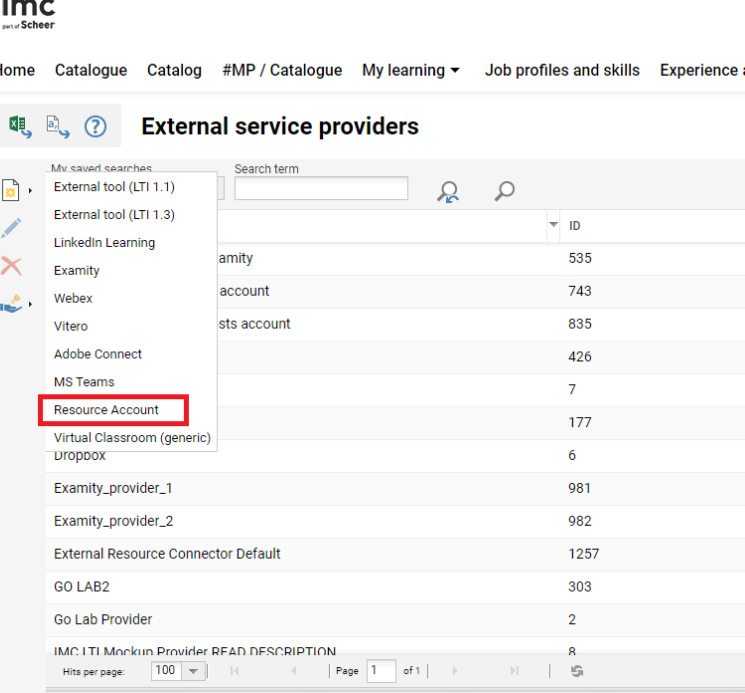This screenshot has height=693, width=745.
Task: Click the reset search icon
Action: (448, 191)
